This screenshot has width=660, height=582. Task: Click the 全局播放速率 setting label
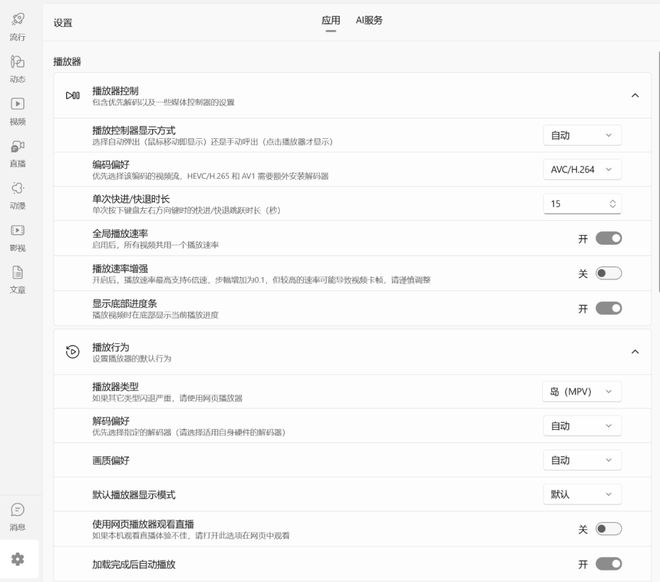tap(120, 234)
